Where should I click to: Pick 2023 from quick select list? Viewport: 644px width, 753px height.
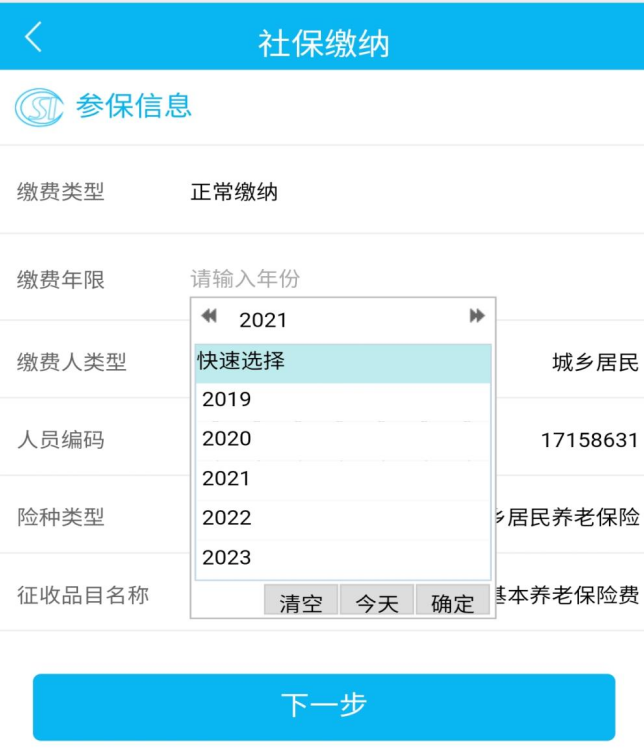click(343, 558)
